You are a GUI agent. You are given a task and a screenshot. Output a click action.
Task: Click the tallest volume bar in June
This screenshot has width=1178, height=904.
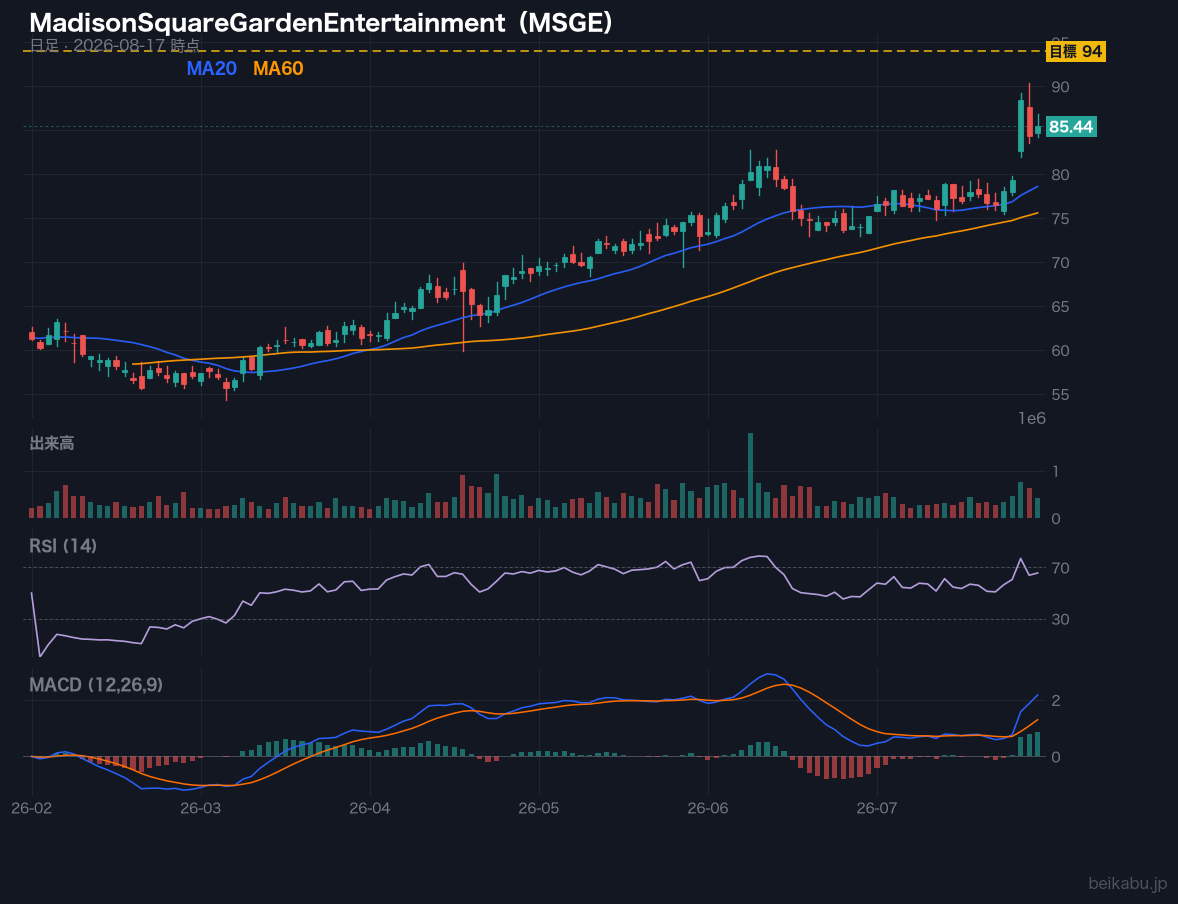(x=750, y=475)
